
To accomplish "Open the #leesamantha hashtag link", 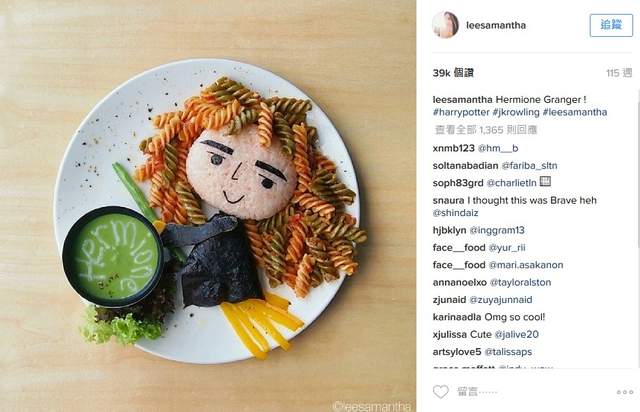I will click(x=575, y=112).
